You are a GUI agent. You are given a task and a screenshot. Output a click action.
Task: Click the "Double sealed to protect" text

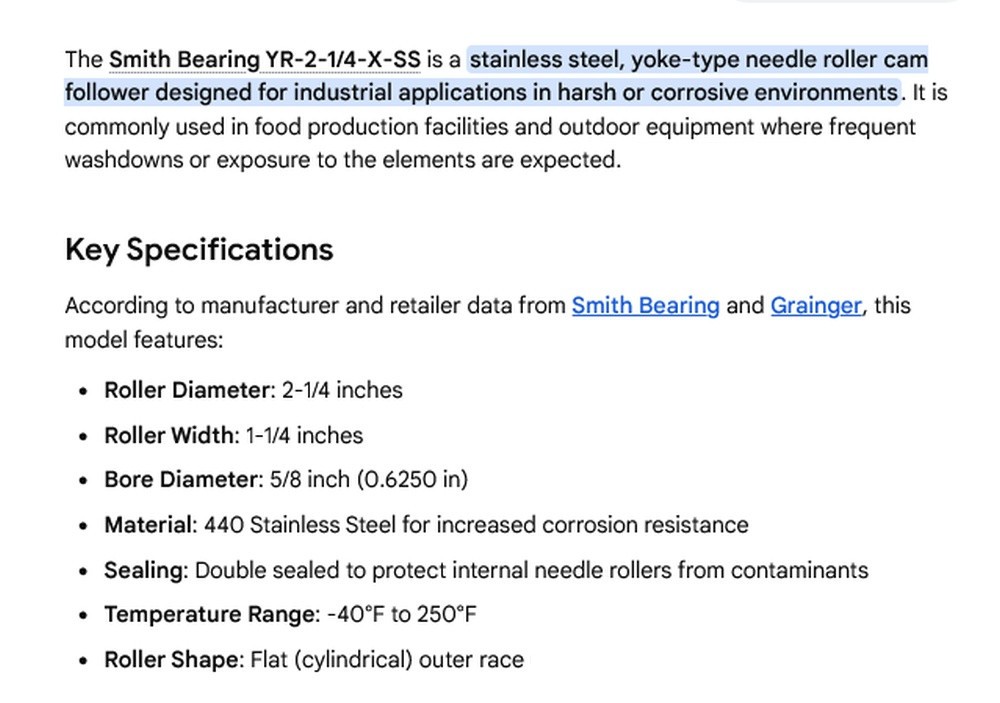pos(280,570)
